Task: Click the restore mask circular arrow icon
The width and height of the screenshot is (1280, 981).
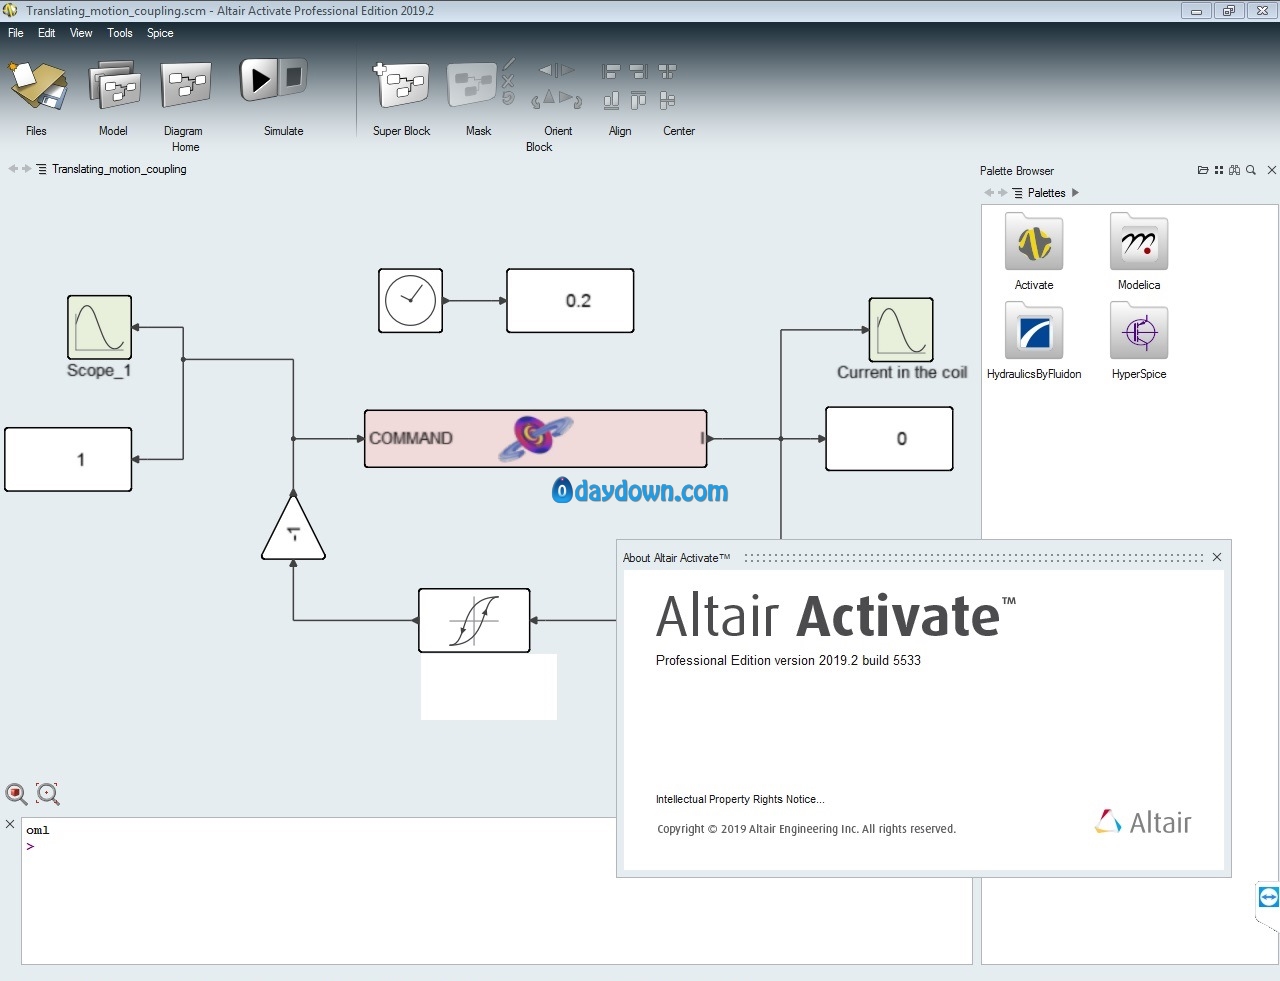Action: (x=508, y=98)
